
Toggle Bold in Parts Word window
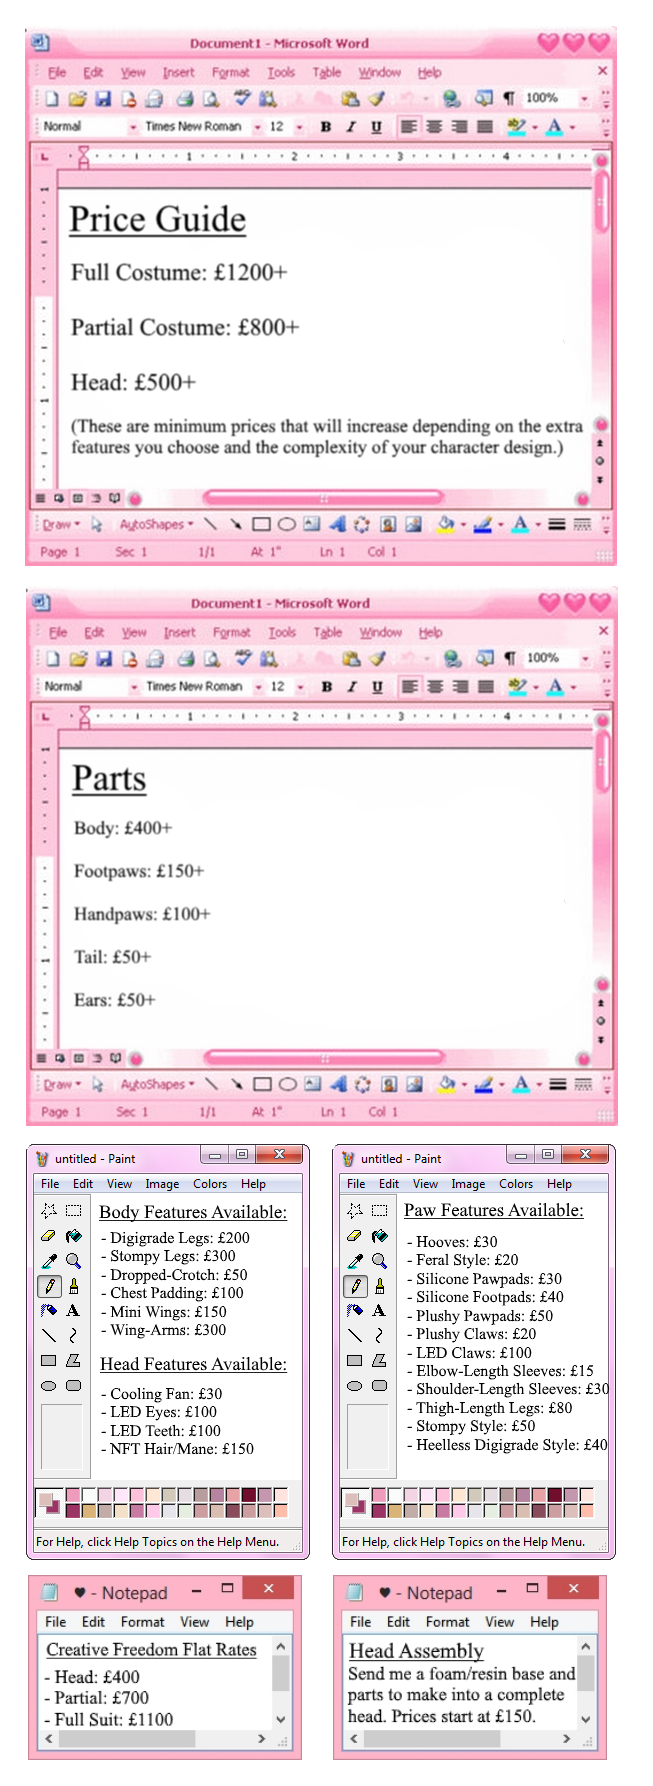[327, 687]
